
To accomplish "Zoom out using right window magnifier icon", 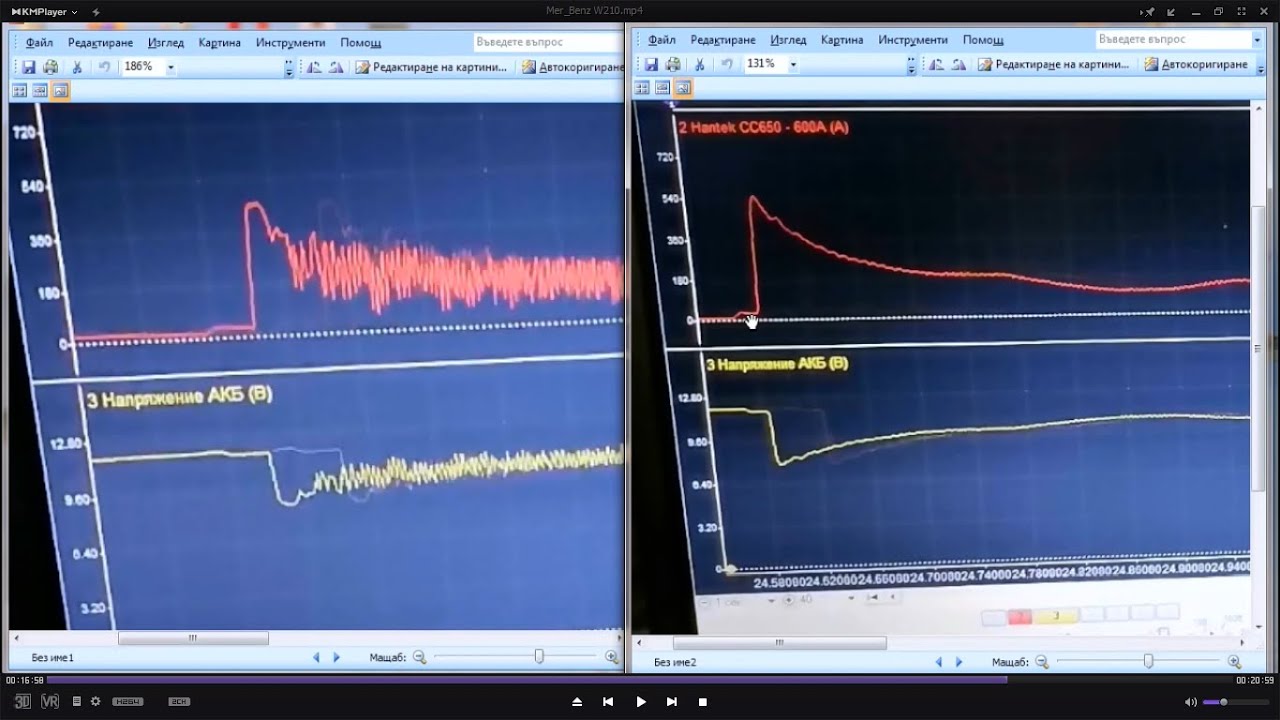I will (x=1042, y=662).
